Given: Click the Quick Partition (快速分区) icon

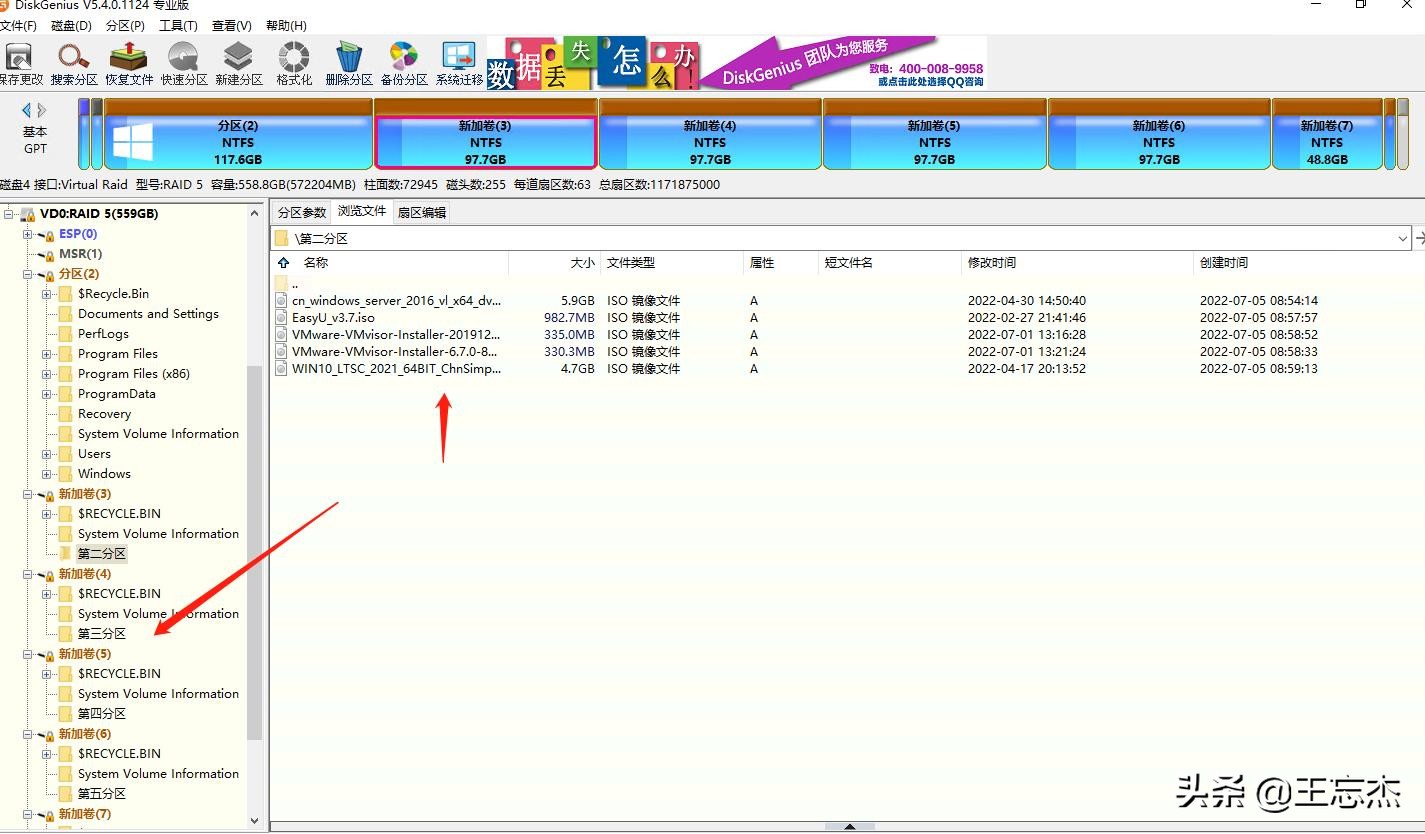Looking at the screenshot, I should pyautogui.click(x=184, y=62).
